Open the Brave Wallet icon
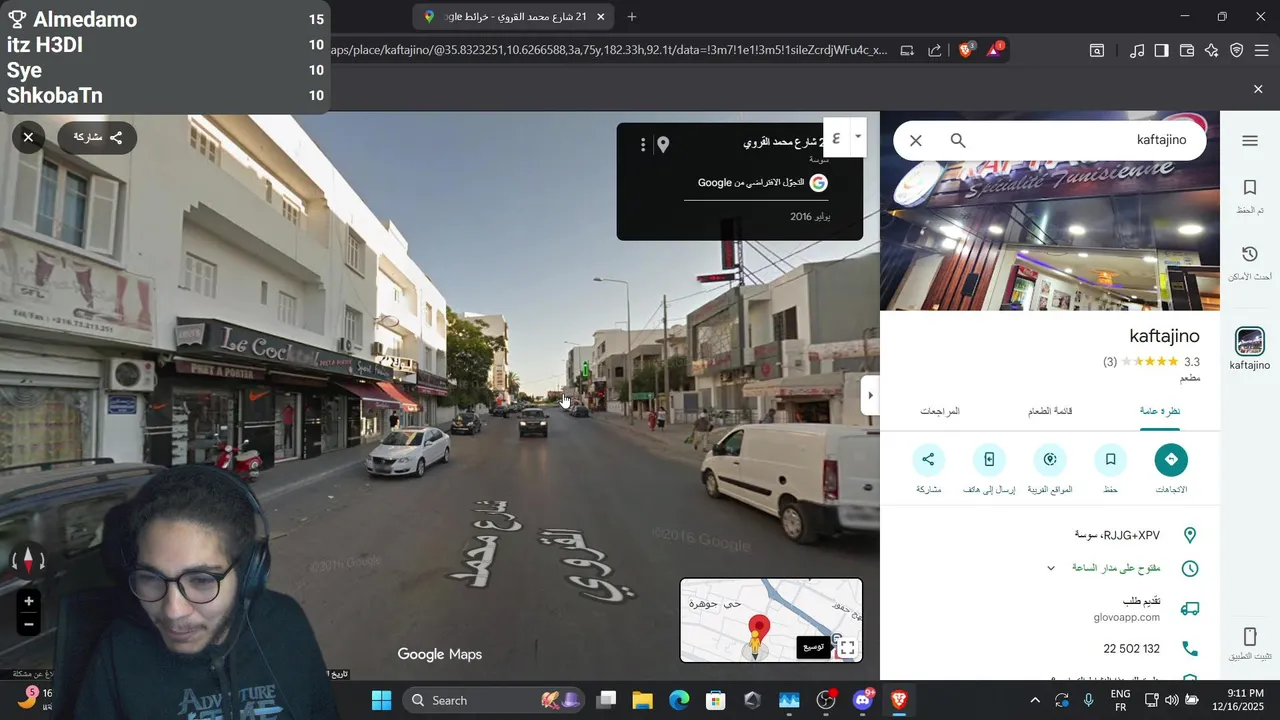 [x=1187, y=50]
